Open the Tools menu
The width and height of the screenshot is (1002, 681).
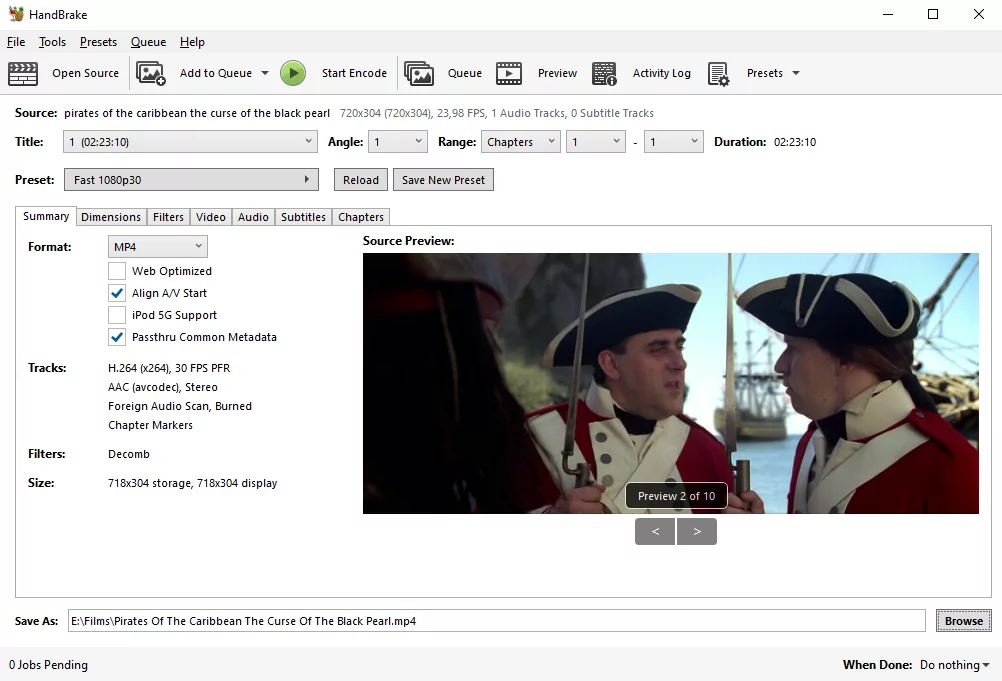(x=52, y=42)
